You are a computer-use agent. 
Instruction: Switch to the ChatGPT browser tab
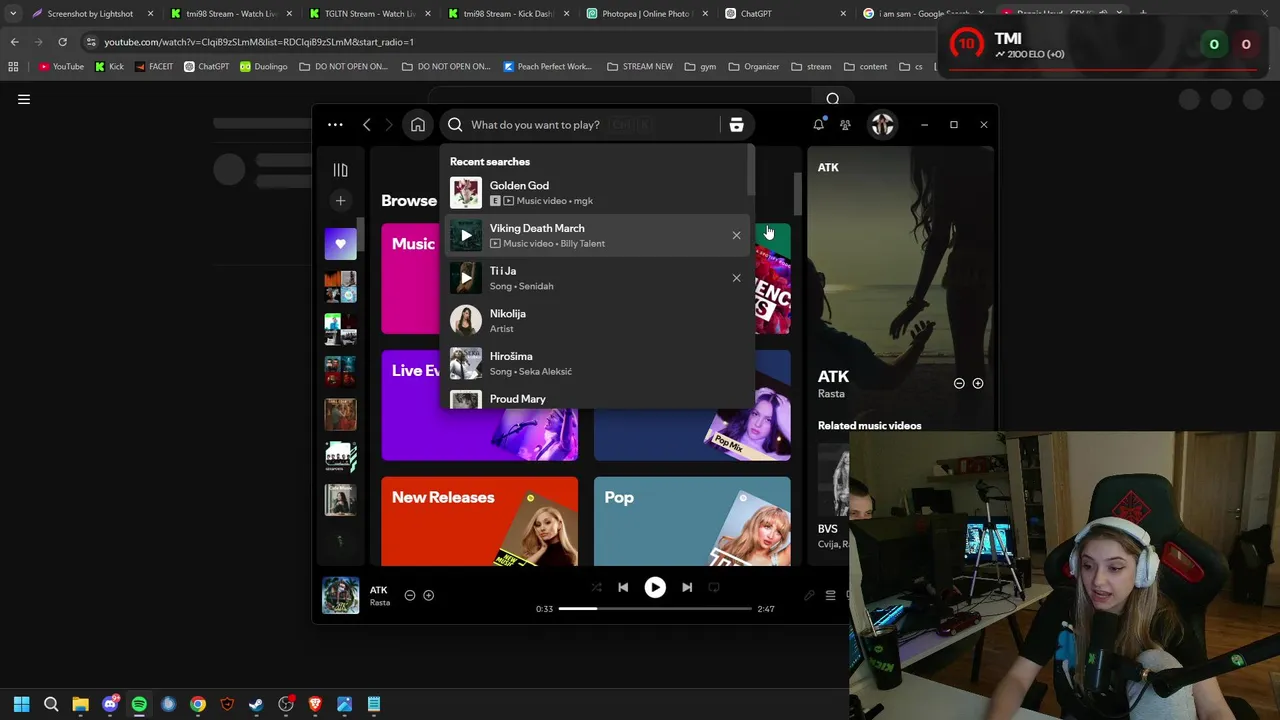784,14
